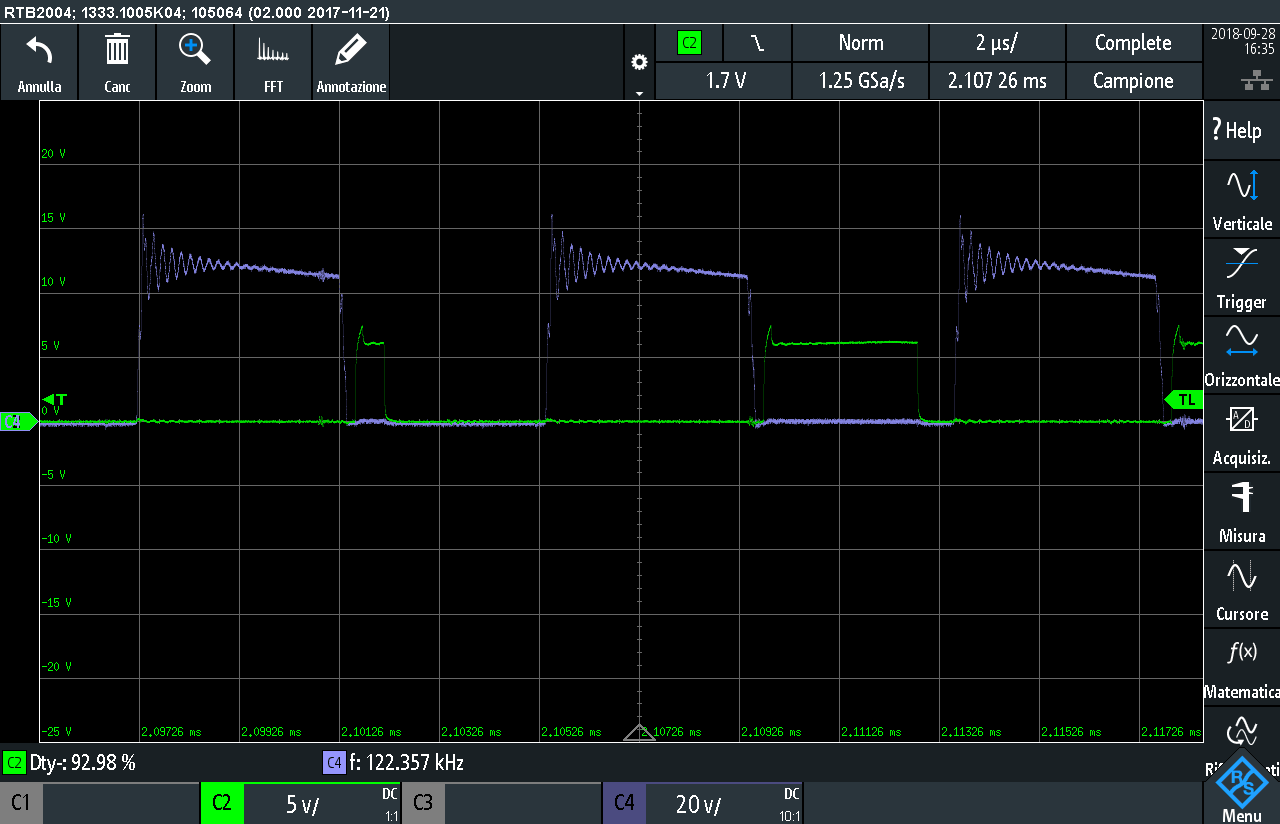The height and width of the screenshot is (824, 1280).
Task: Open the Cursore cursor menu
Action: pyautogui.click(x=1242, y=590)
